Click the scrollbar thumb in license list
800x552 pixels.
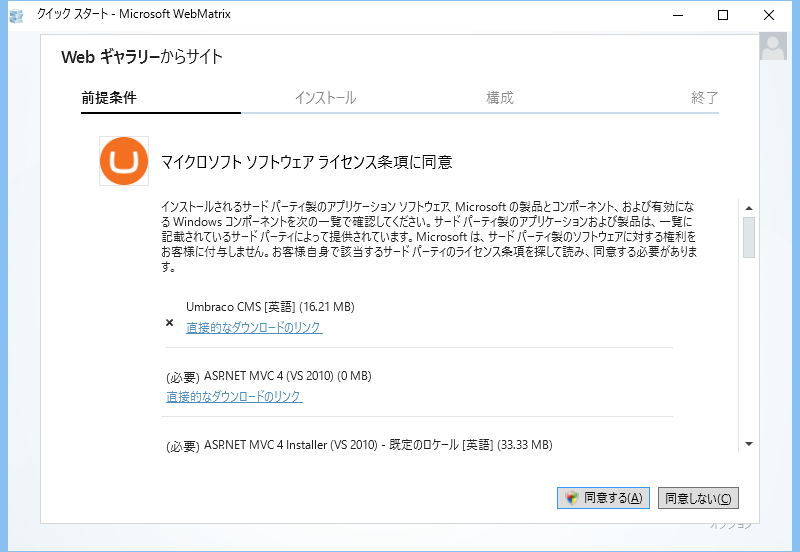pos(749,237)
